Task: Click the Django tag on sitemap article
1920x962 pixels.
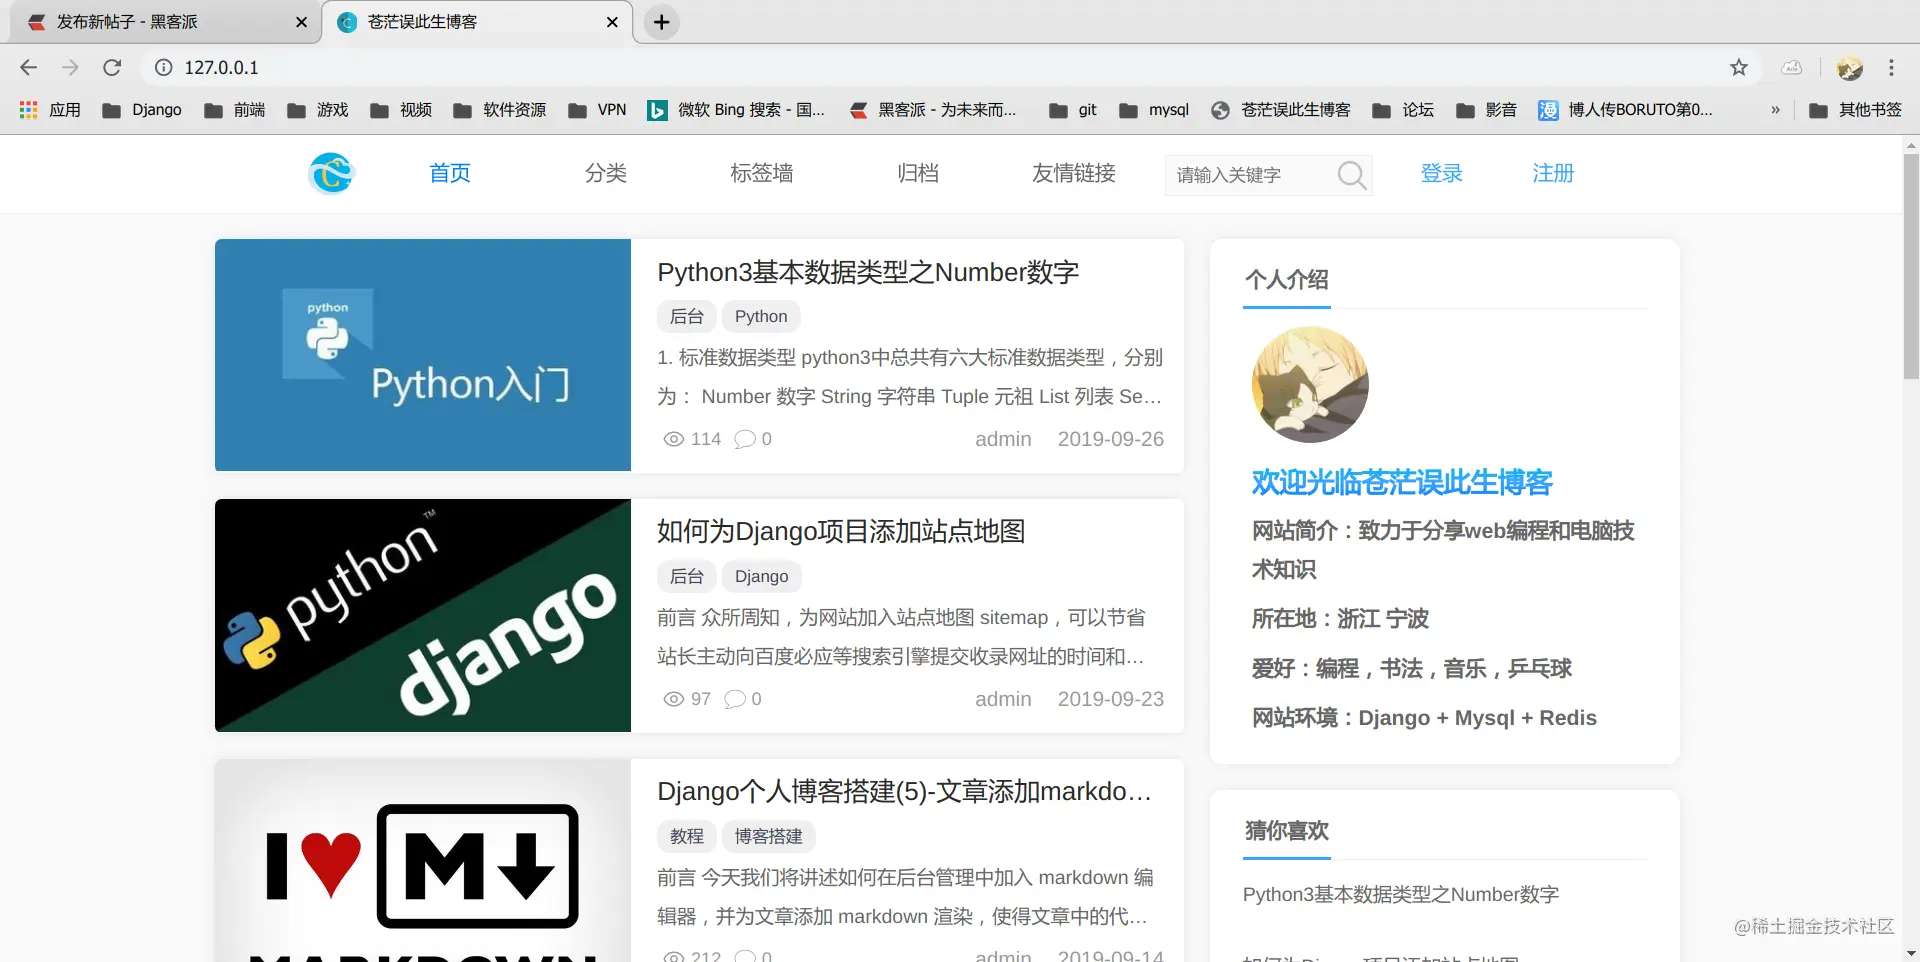Action: 762,576
